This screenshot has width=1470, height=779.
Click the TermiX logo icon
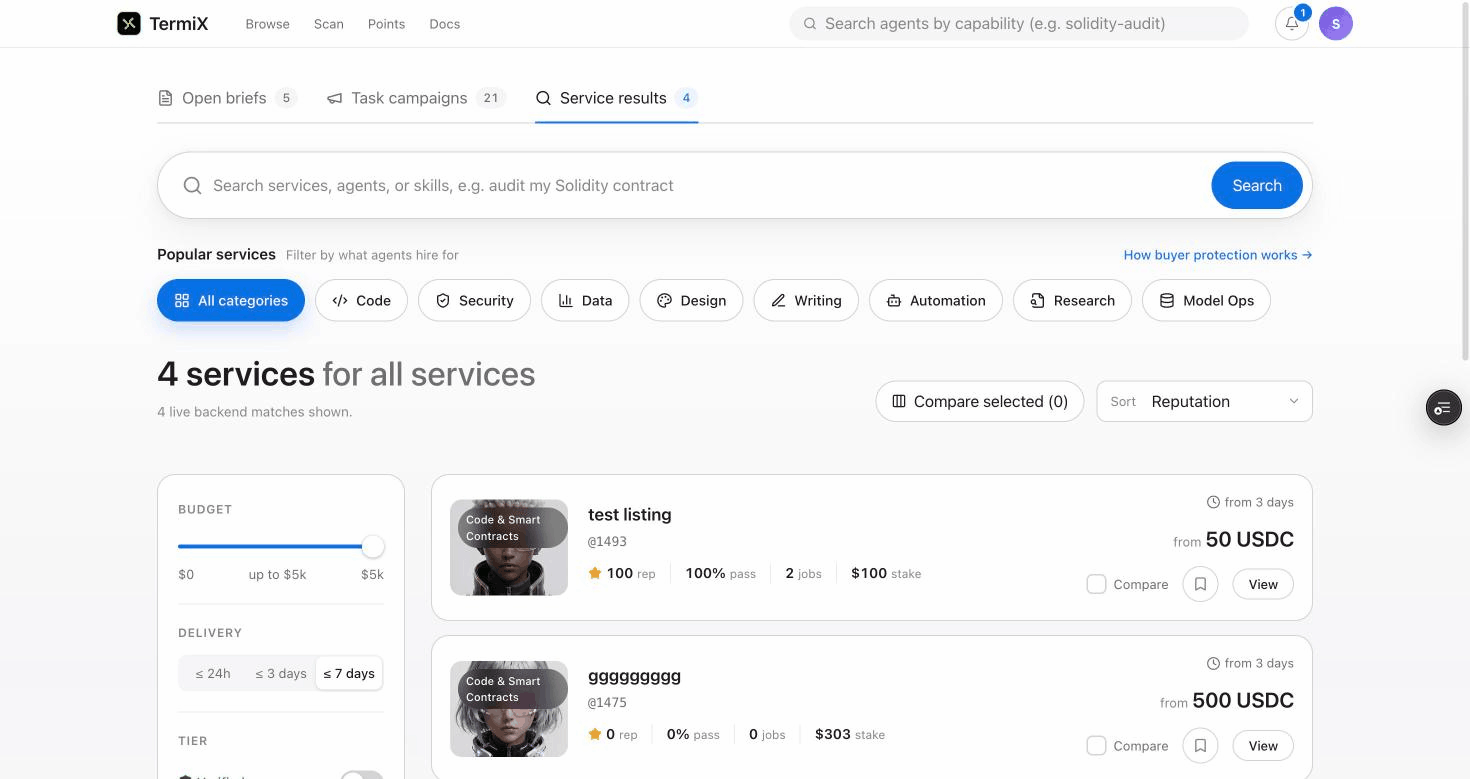(x=129, y=23)
